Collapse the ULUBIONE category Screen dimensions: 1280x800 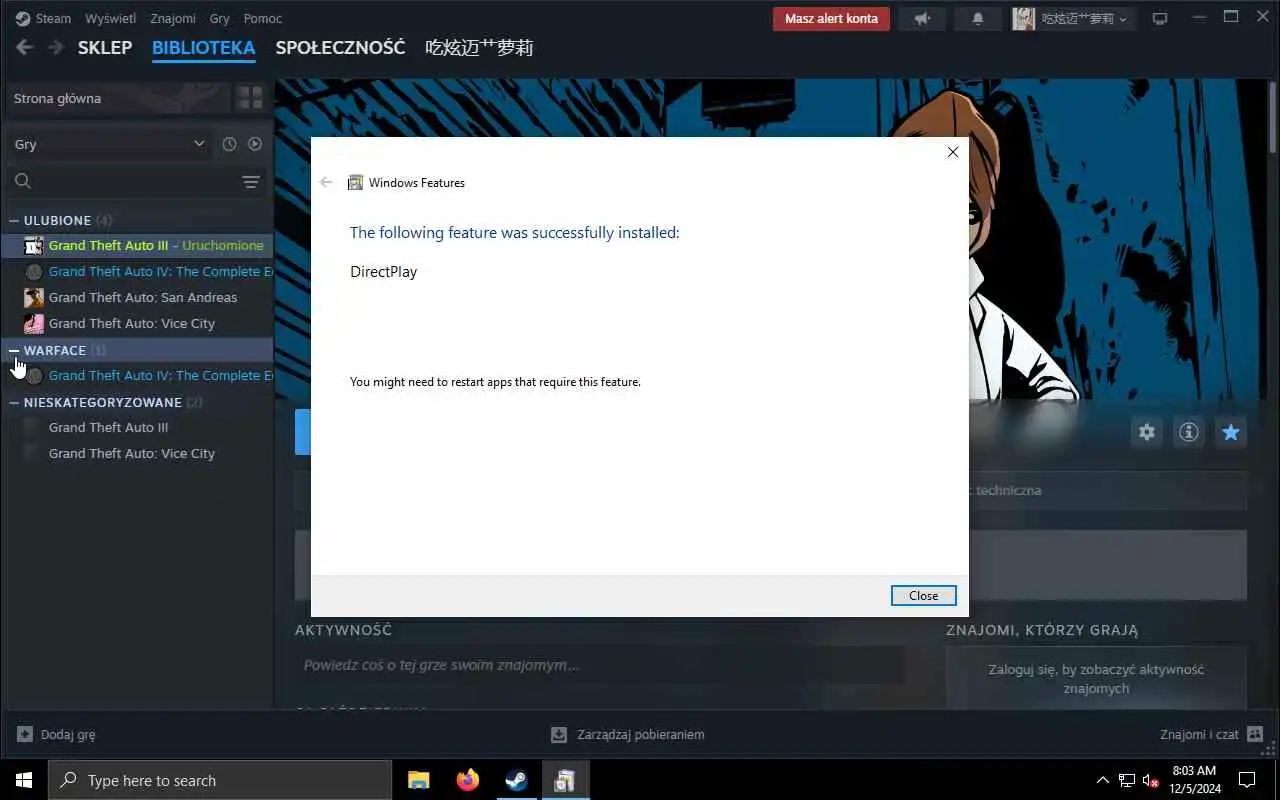14,220
